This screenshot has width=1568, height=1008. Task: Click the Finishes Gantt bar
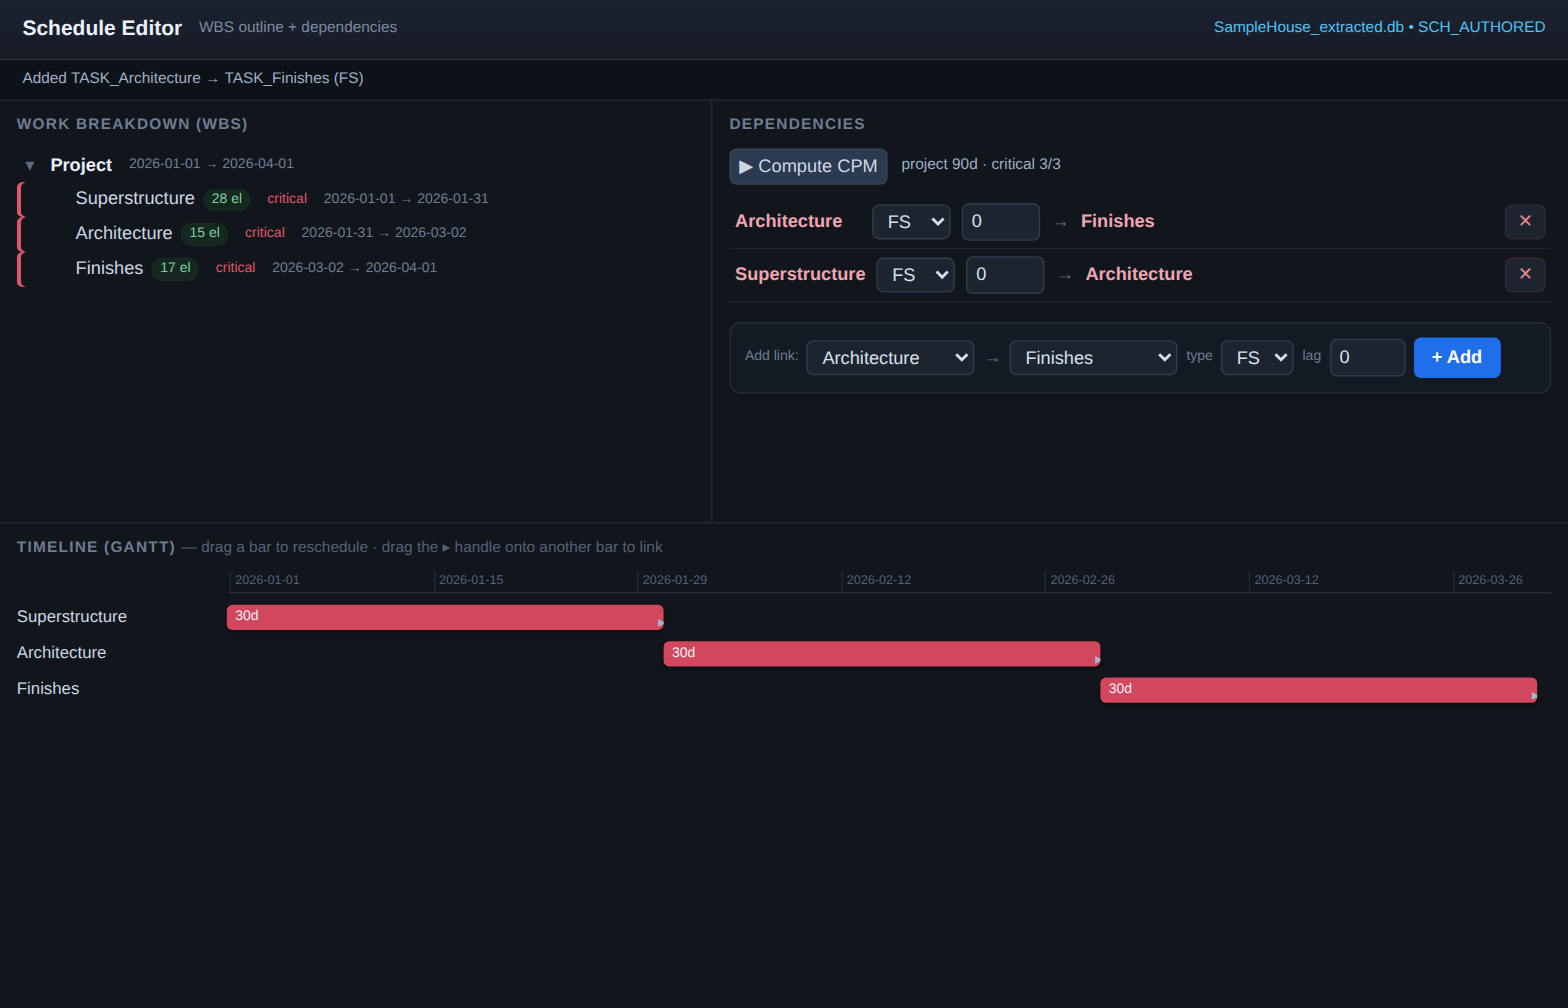tap(1318, 689)
